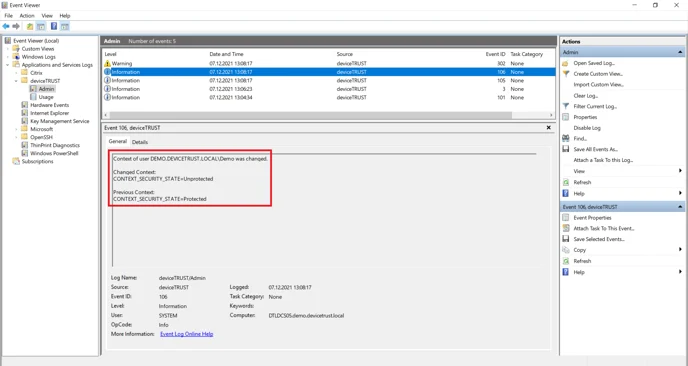Screen dimensions: 688x366
Task: Click the event list horizontal scrollbar
Action: [311, 115]
